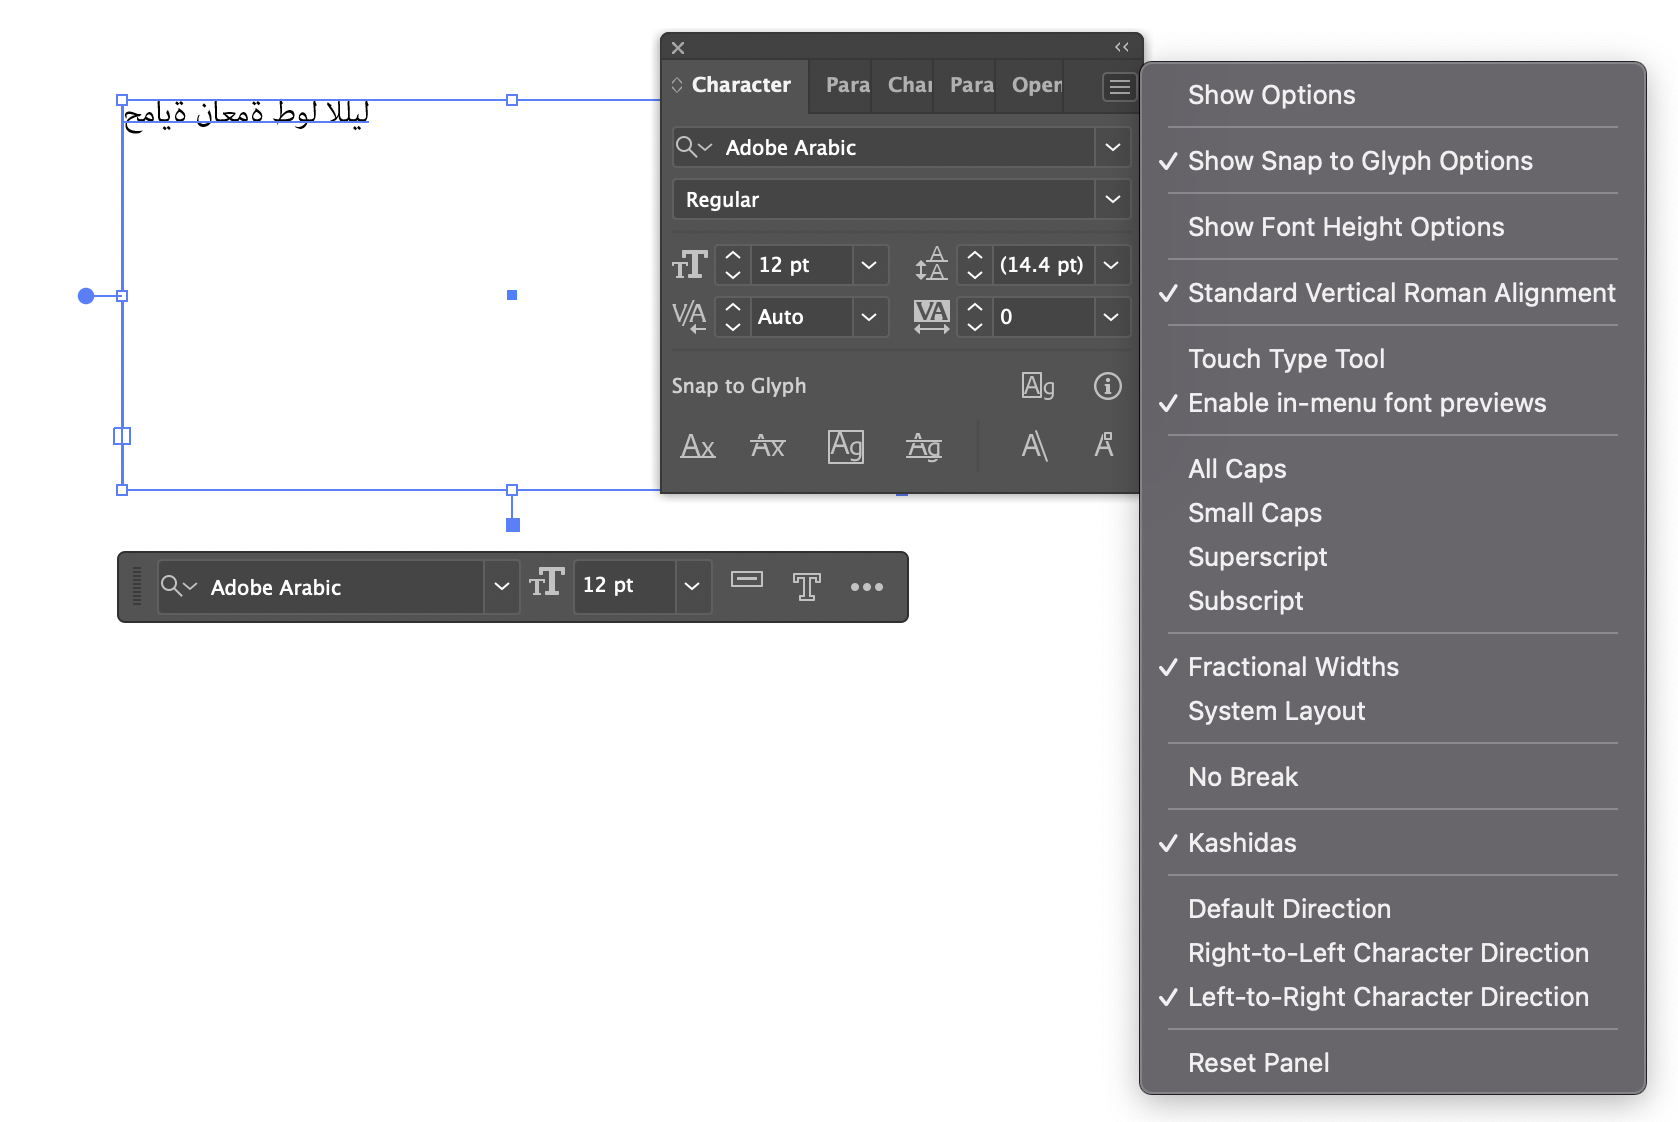Enable snap to glyph with descenders
Screen dimensions: 1678x1122
click(x=923, y=447)
